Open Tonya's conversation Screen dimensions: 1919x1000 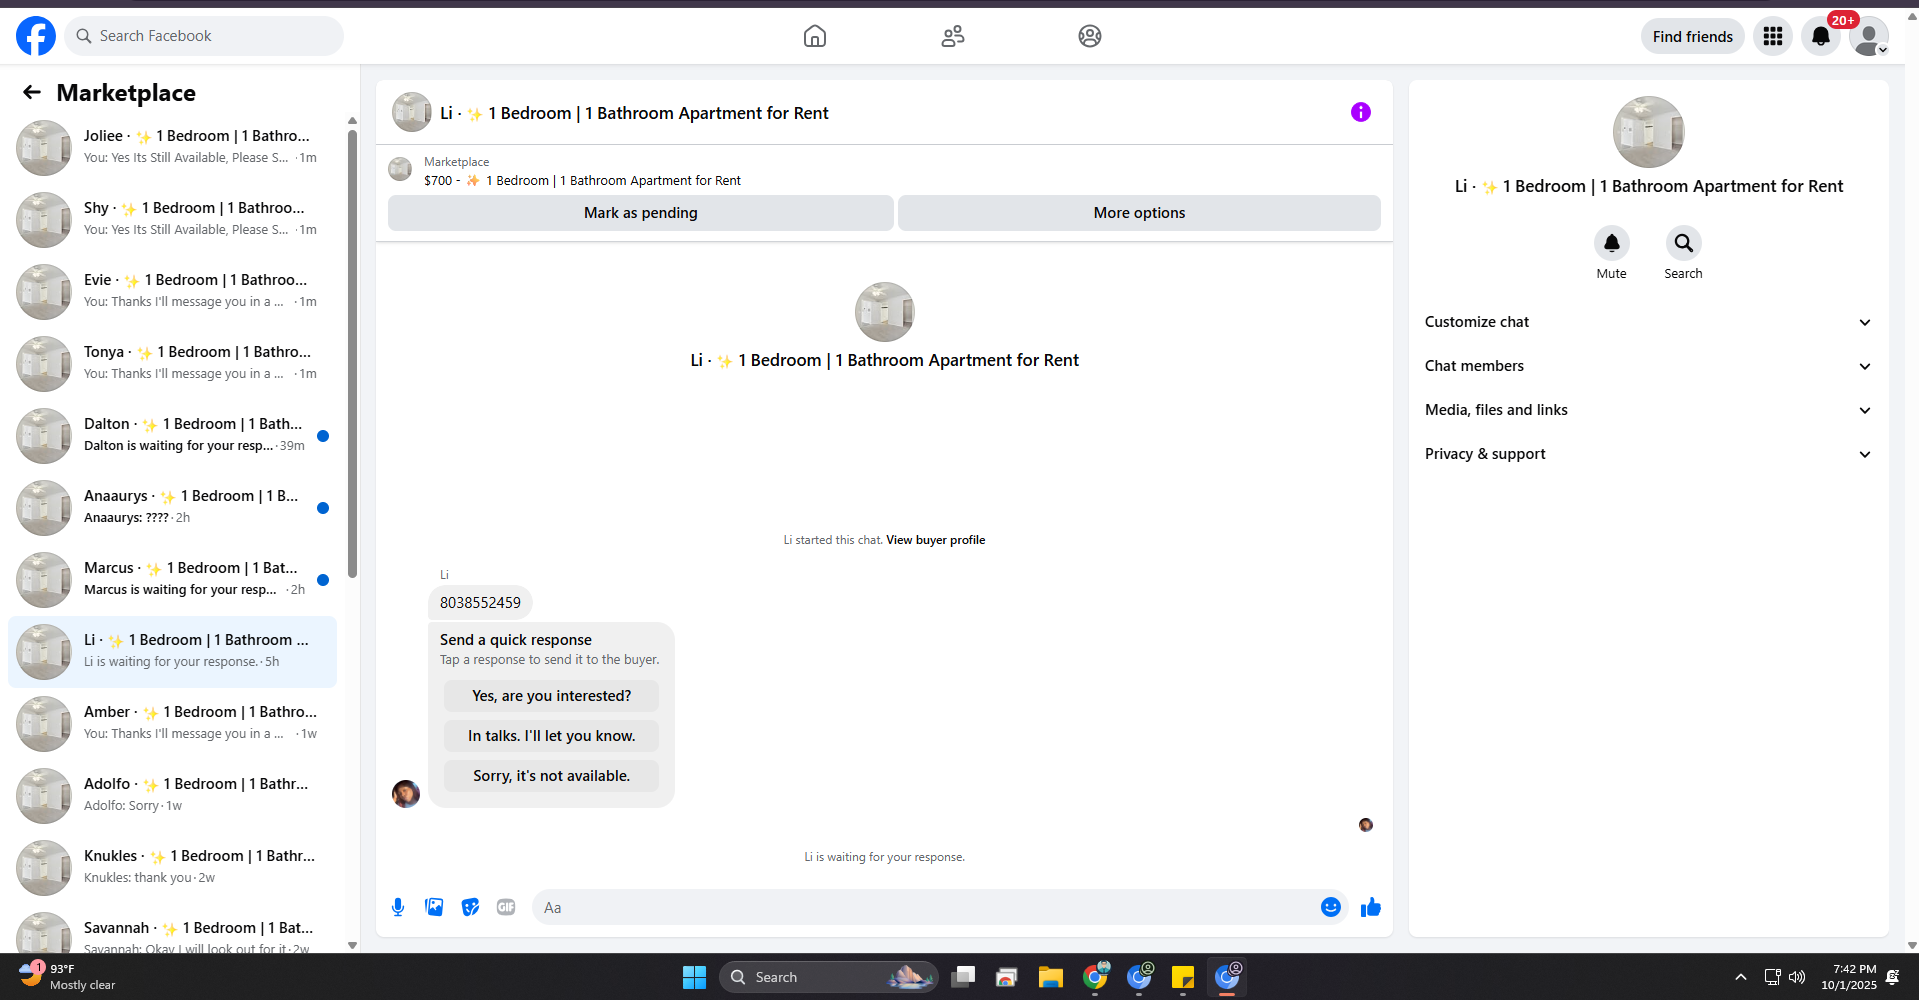(172, 364)
